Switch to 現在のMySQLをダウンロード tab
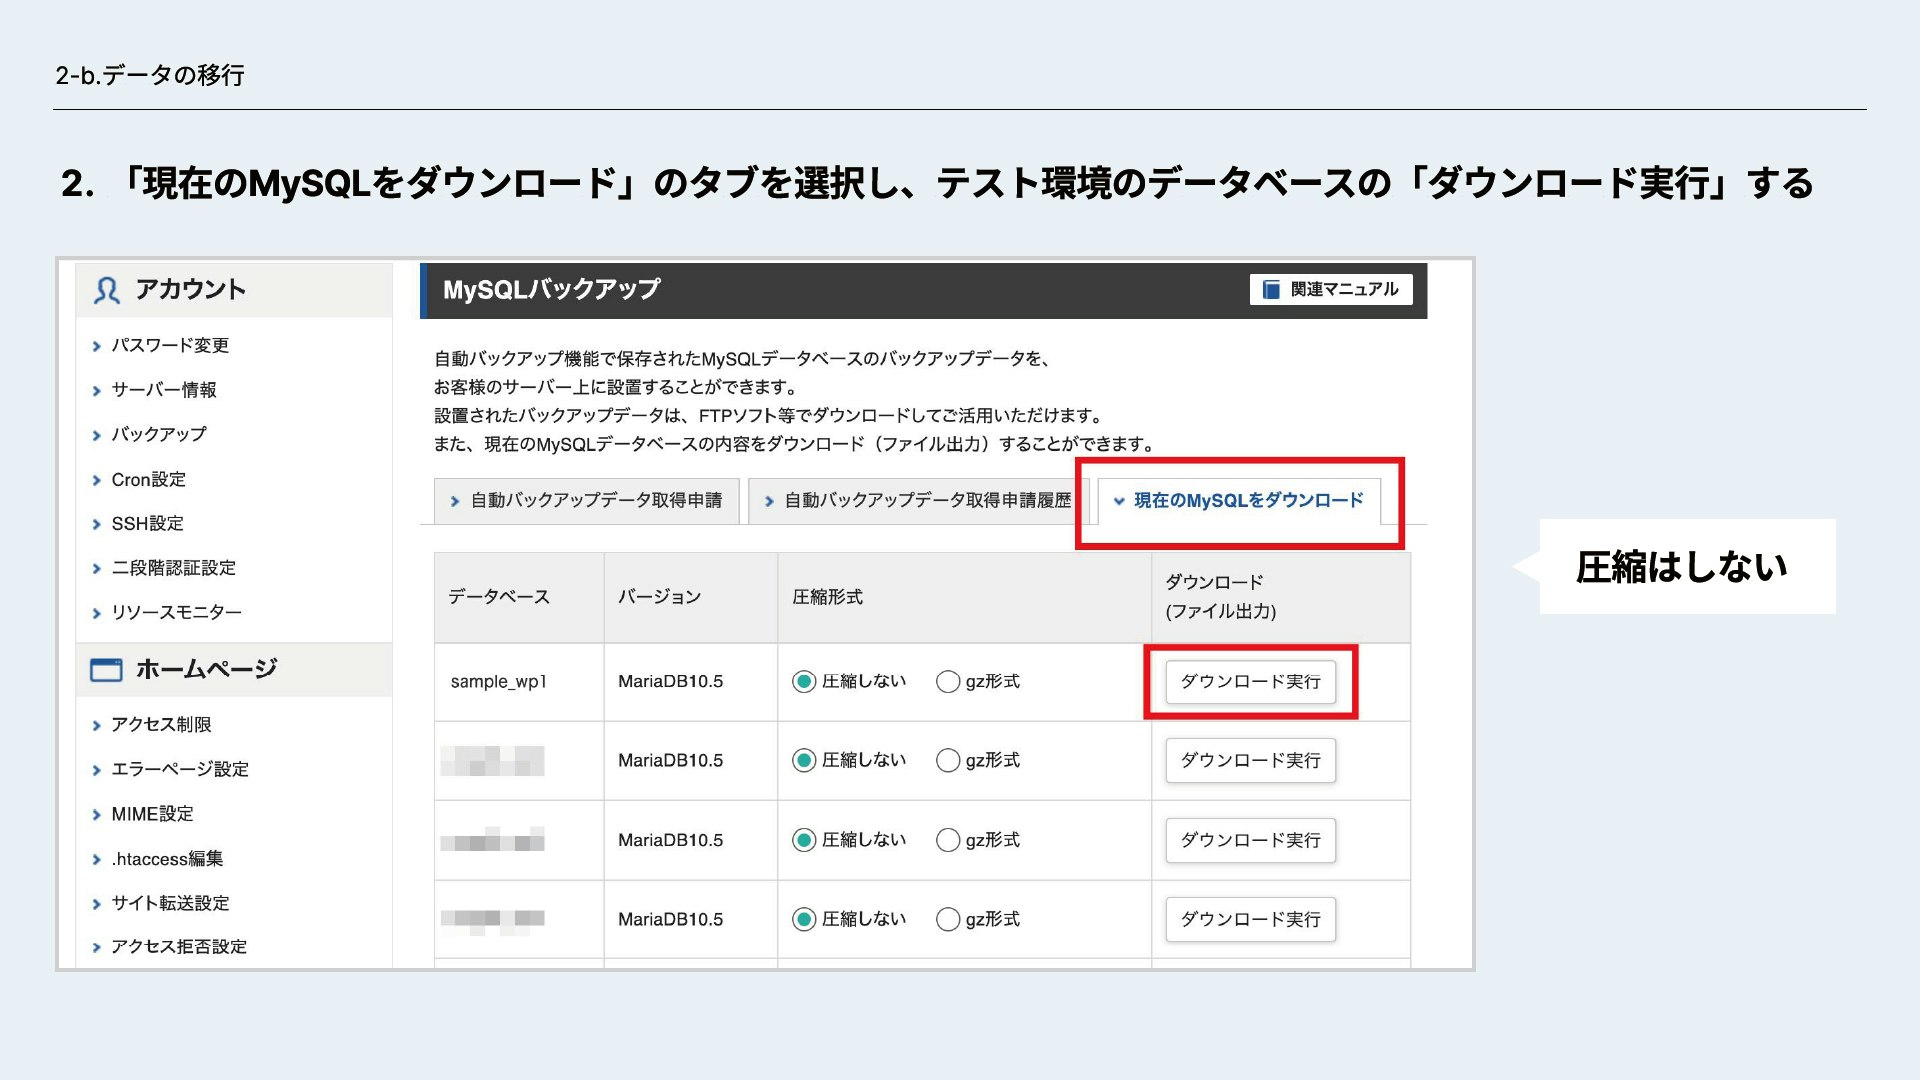The height and width of the screenshot is (1080, 1920). click(x=1248, y=501)
